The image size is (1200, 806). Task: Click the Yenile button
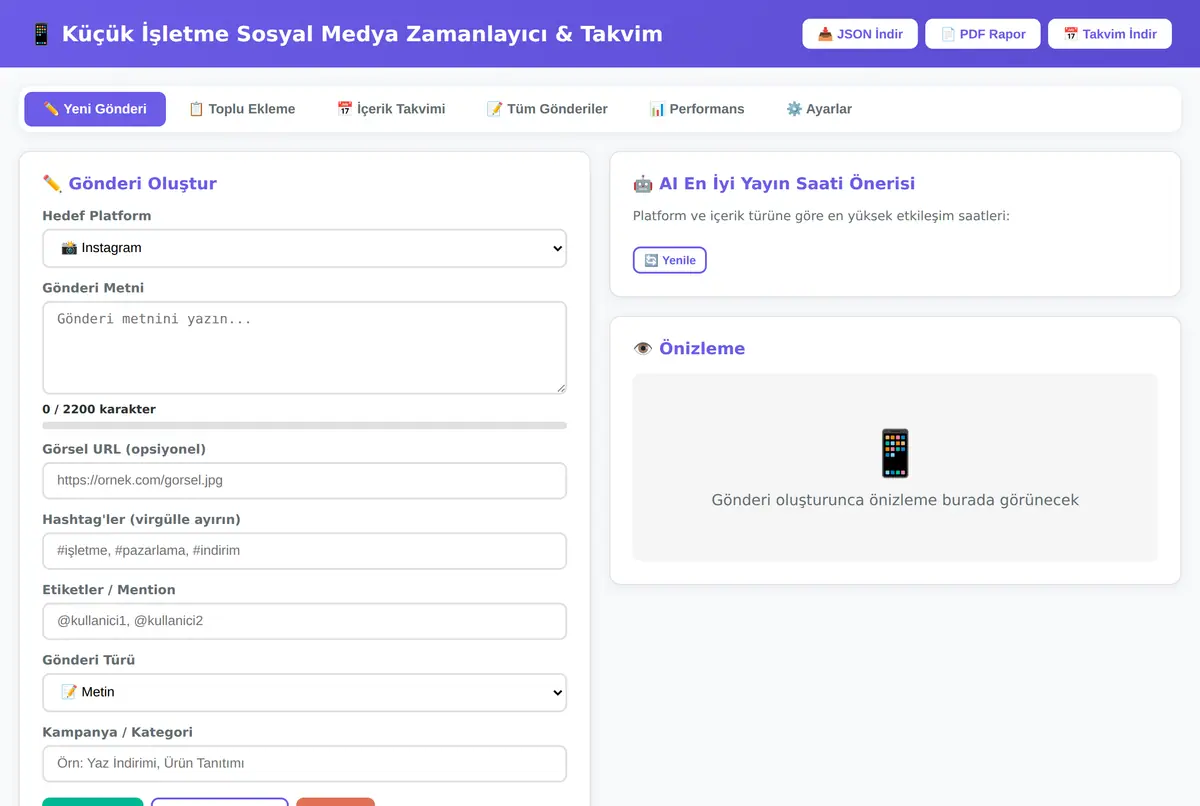pos(670,260)
